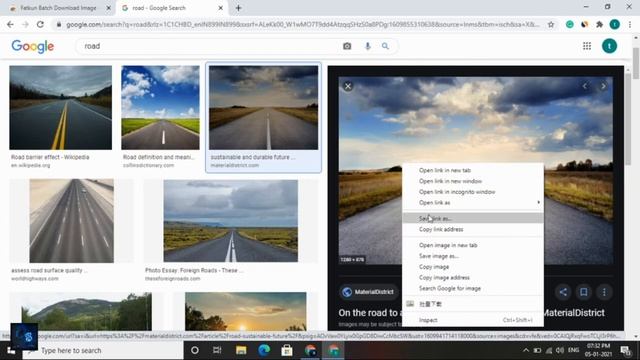The image size is (640, 360).
Task: Click the address bar URL
Action: click(302, 24)
